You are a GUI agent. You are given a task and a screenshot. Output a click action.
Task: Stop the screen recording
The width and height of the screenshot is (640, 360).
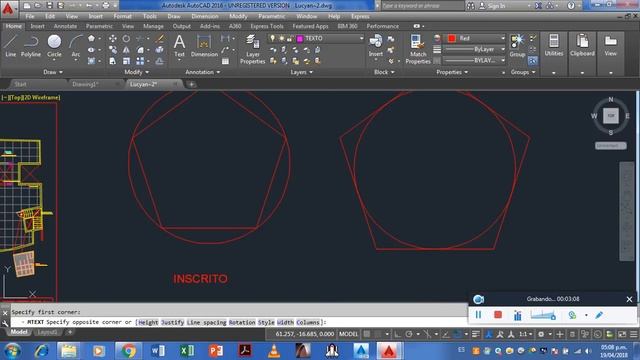coord(498,315)
